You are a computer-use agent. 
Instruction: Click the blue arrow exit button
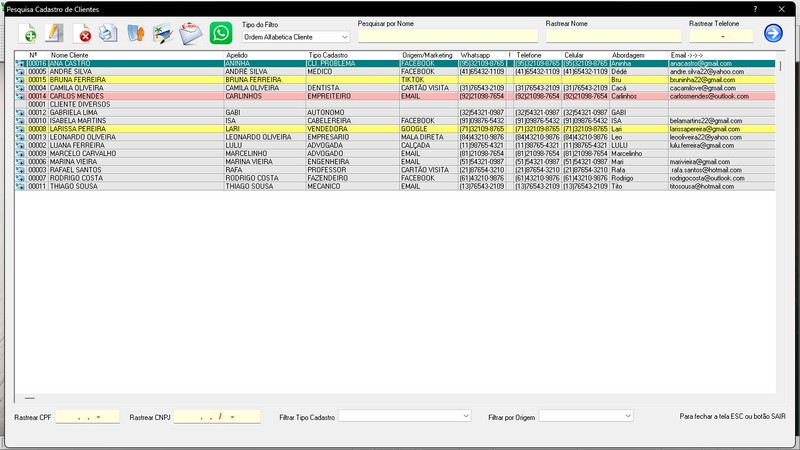773,33
